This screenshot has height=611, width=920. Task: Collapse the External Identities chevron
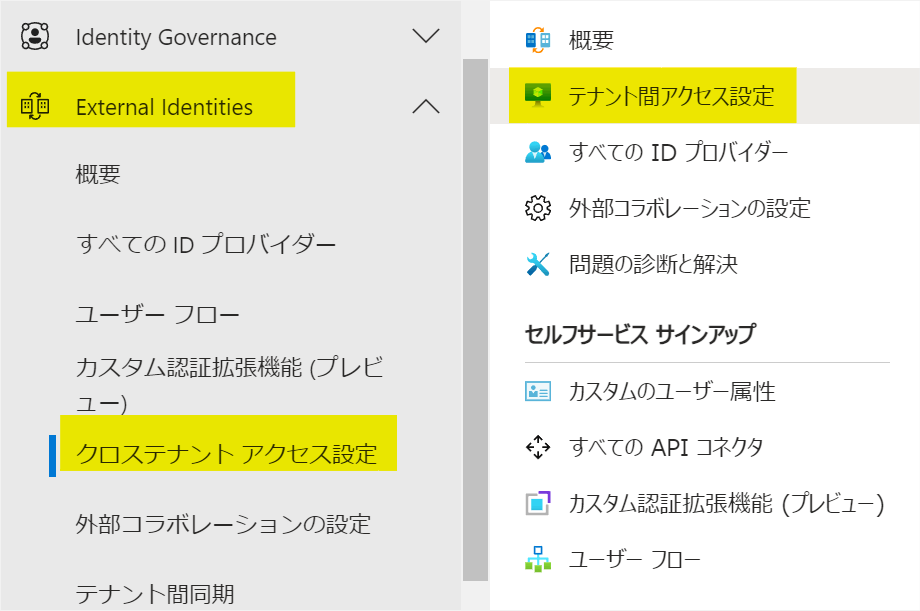coord(425,106)
